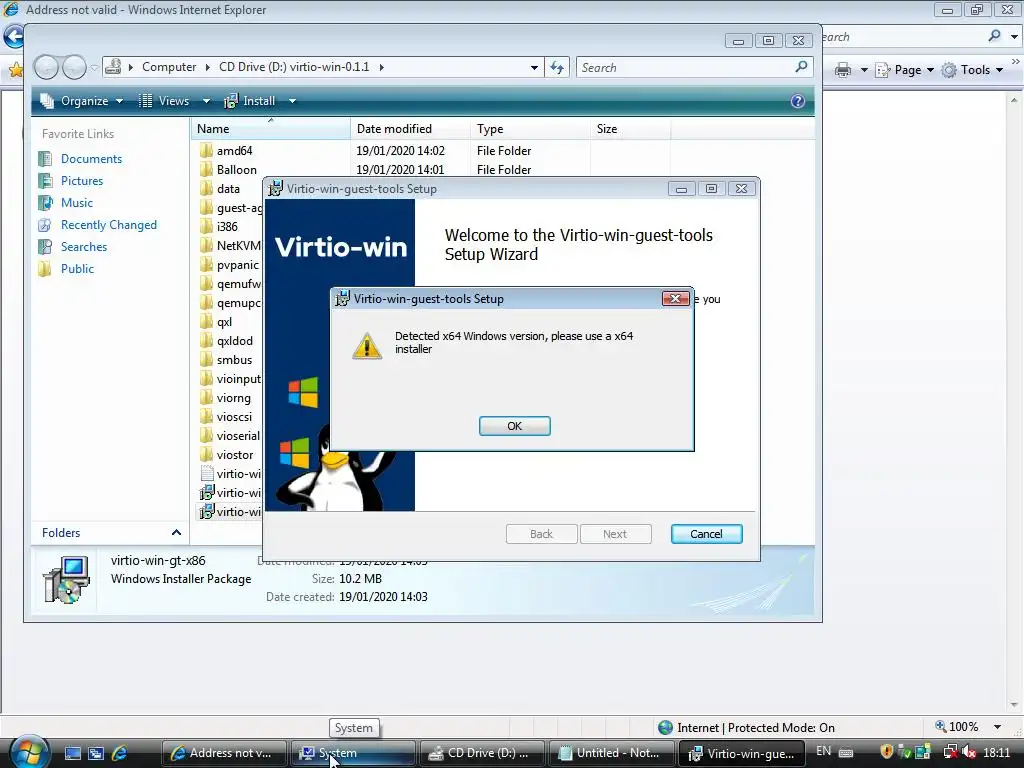Click the Install toolbar button
The width and height of the screenshot is (1024, 768).
click(250, 101)
